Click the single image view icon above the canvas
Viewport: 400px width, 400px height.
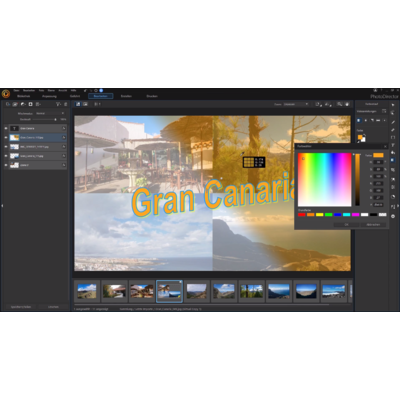click(x=78, y=104)
